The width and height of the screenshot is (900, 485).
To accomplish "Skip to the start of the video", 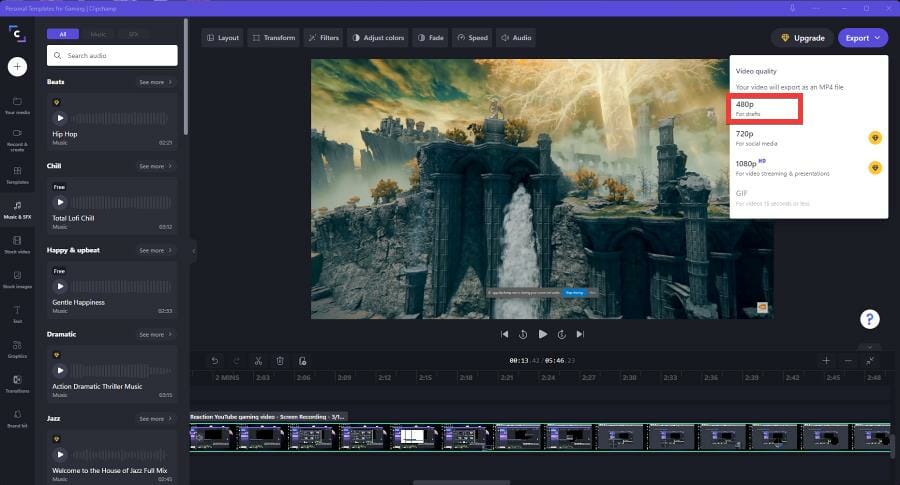I will point(504,334).
